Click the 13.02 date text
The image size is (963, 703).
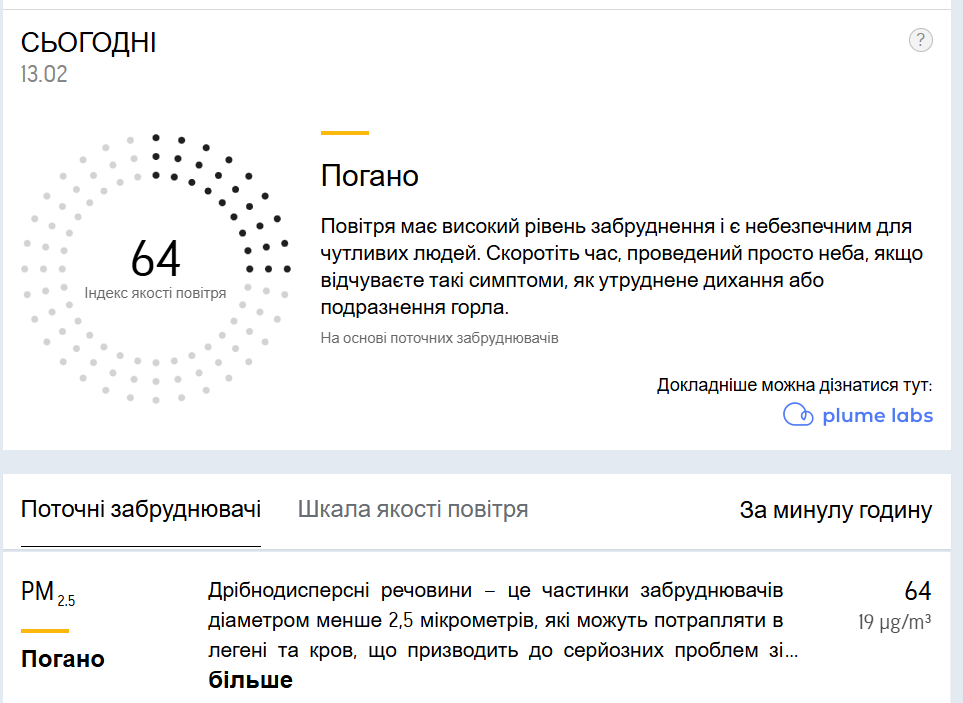tap(44, 74)
